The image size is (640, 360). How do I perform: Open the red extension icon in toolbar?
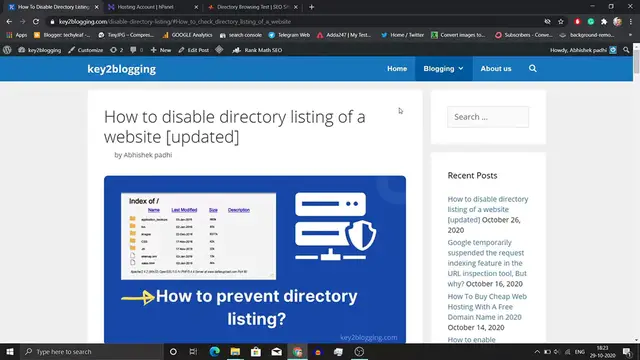(577, 22)
